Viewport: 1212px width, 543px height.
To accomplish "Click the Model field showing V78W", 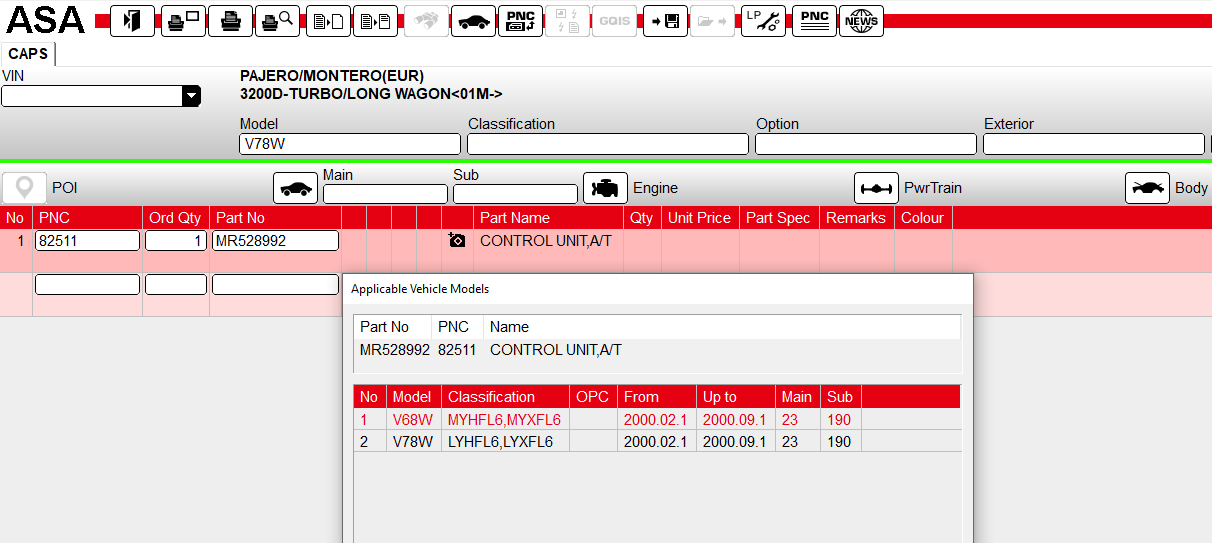I will (350, 144).
